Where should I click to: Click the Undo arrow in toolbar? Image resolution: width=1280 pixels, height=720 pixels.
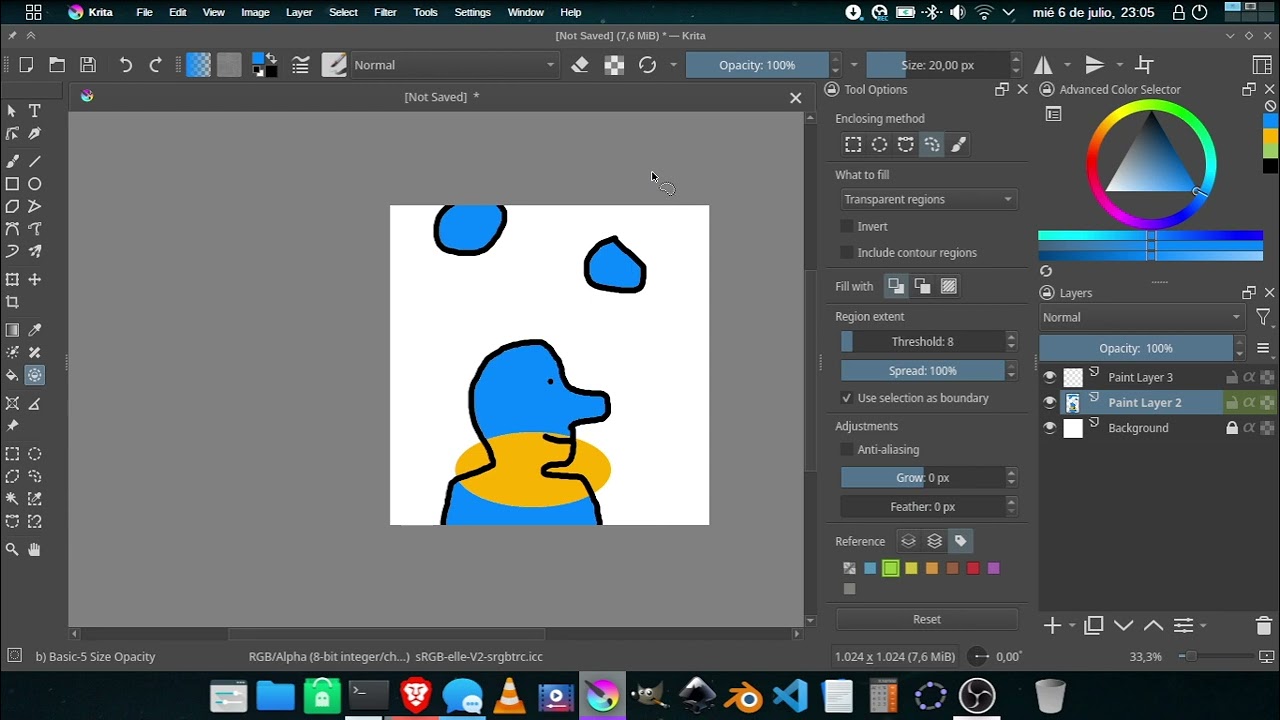[x=126, y=65]
